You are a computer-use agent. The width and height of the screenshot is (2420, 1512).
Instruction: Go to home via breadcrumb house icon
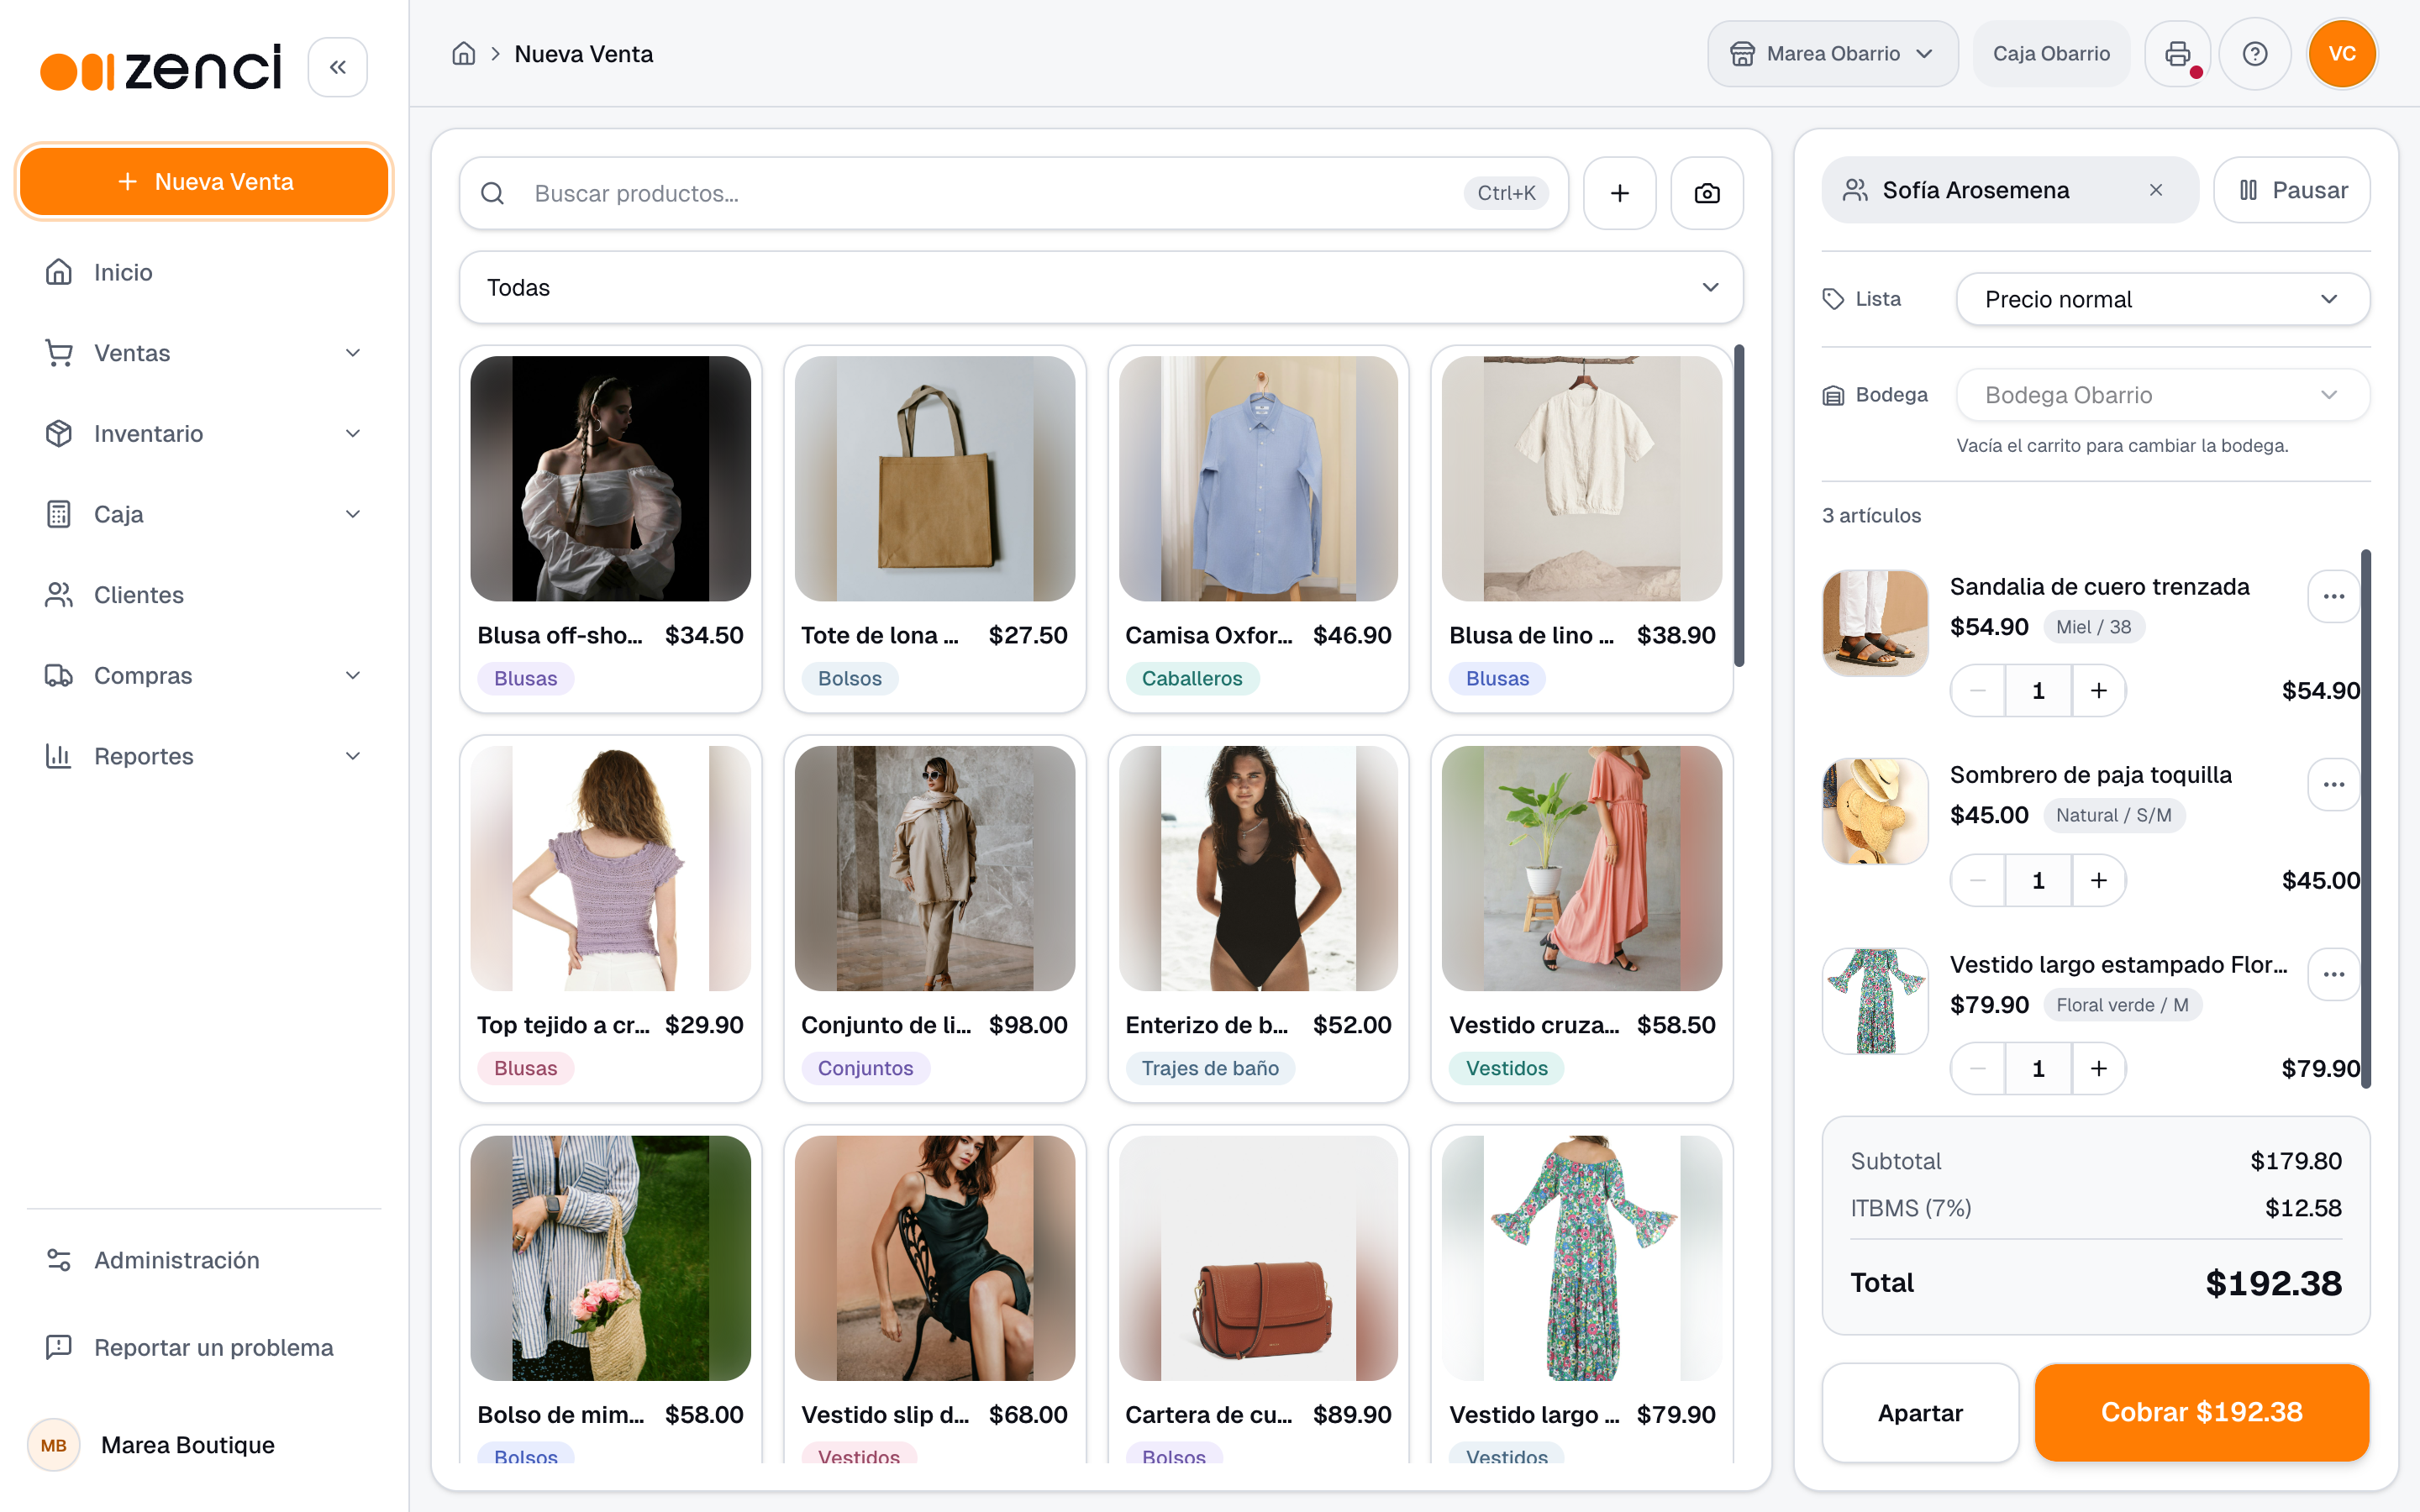[x=463, y=54]
